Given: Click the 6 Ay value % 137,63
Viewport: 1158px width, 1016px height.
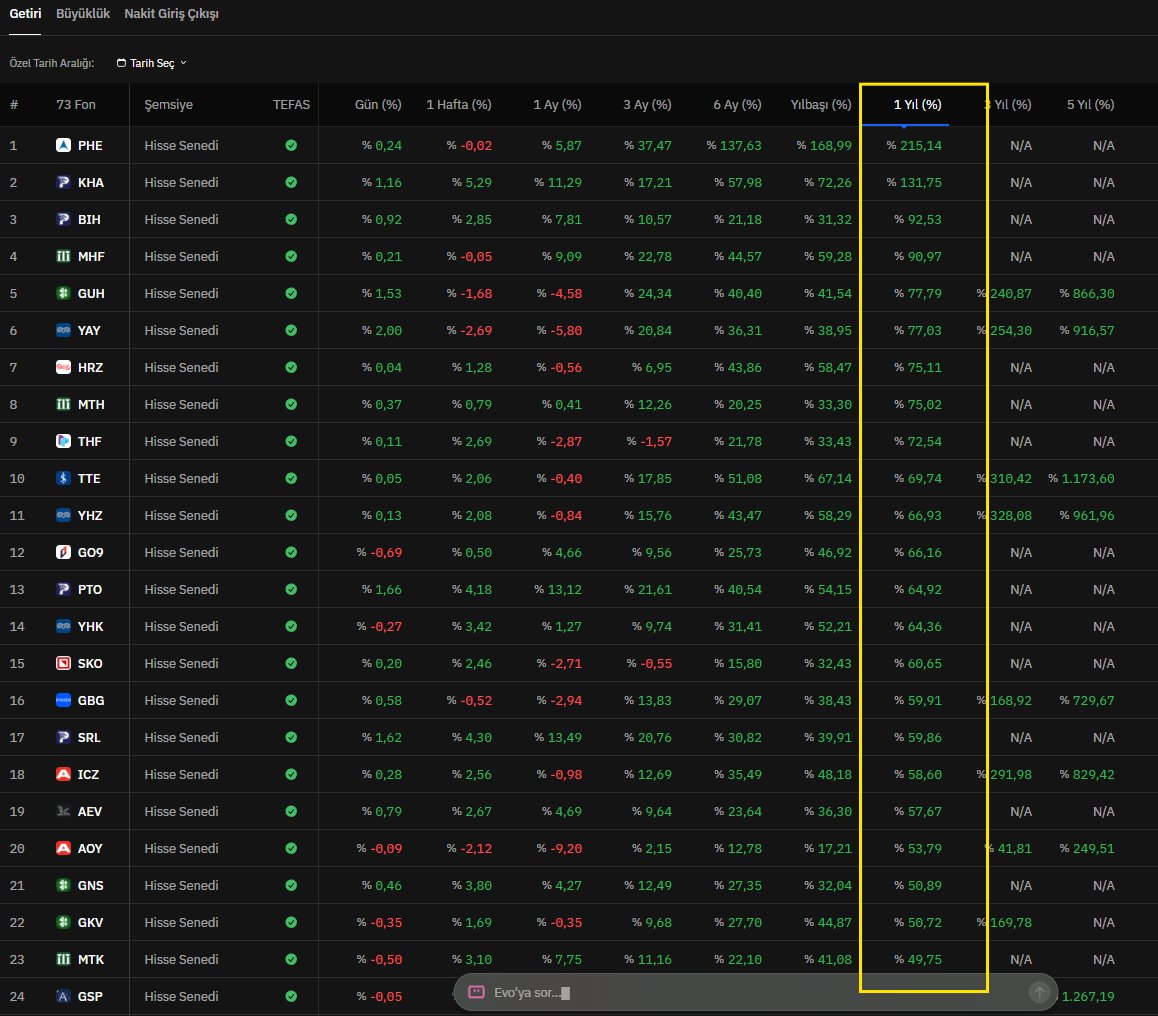Looking at the screenshot, I should pyautogui.click(x=734, y=145).
